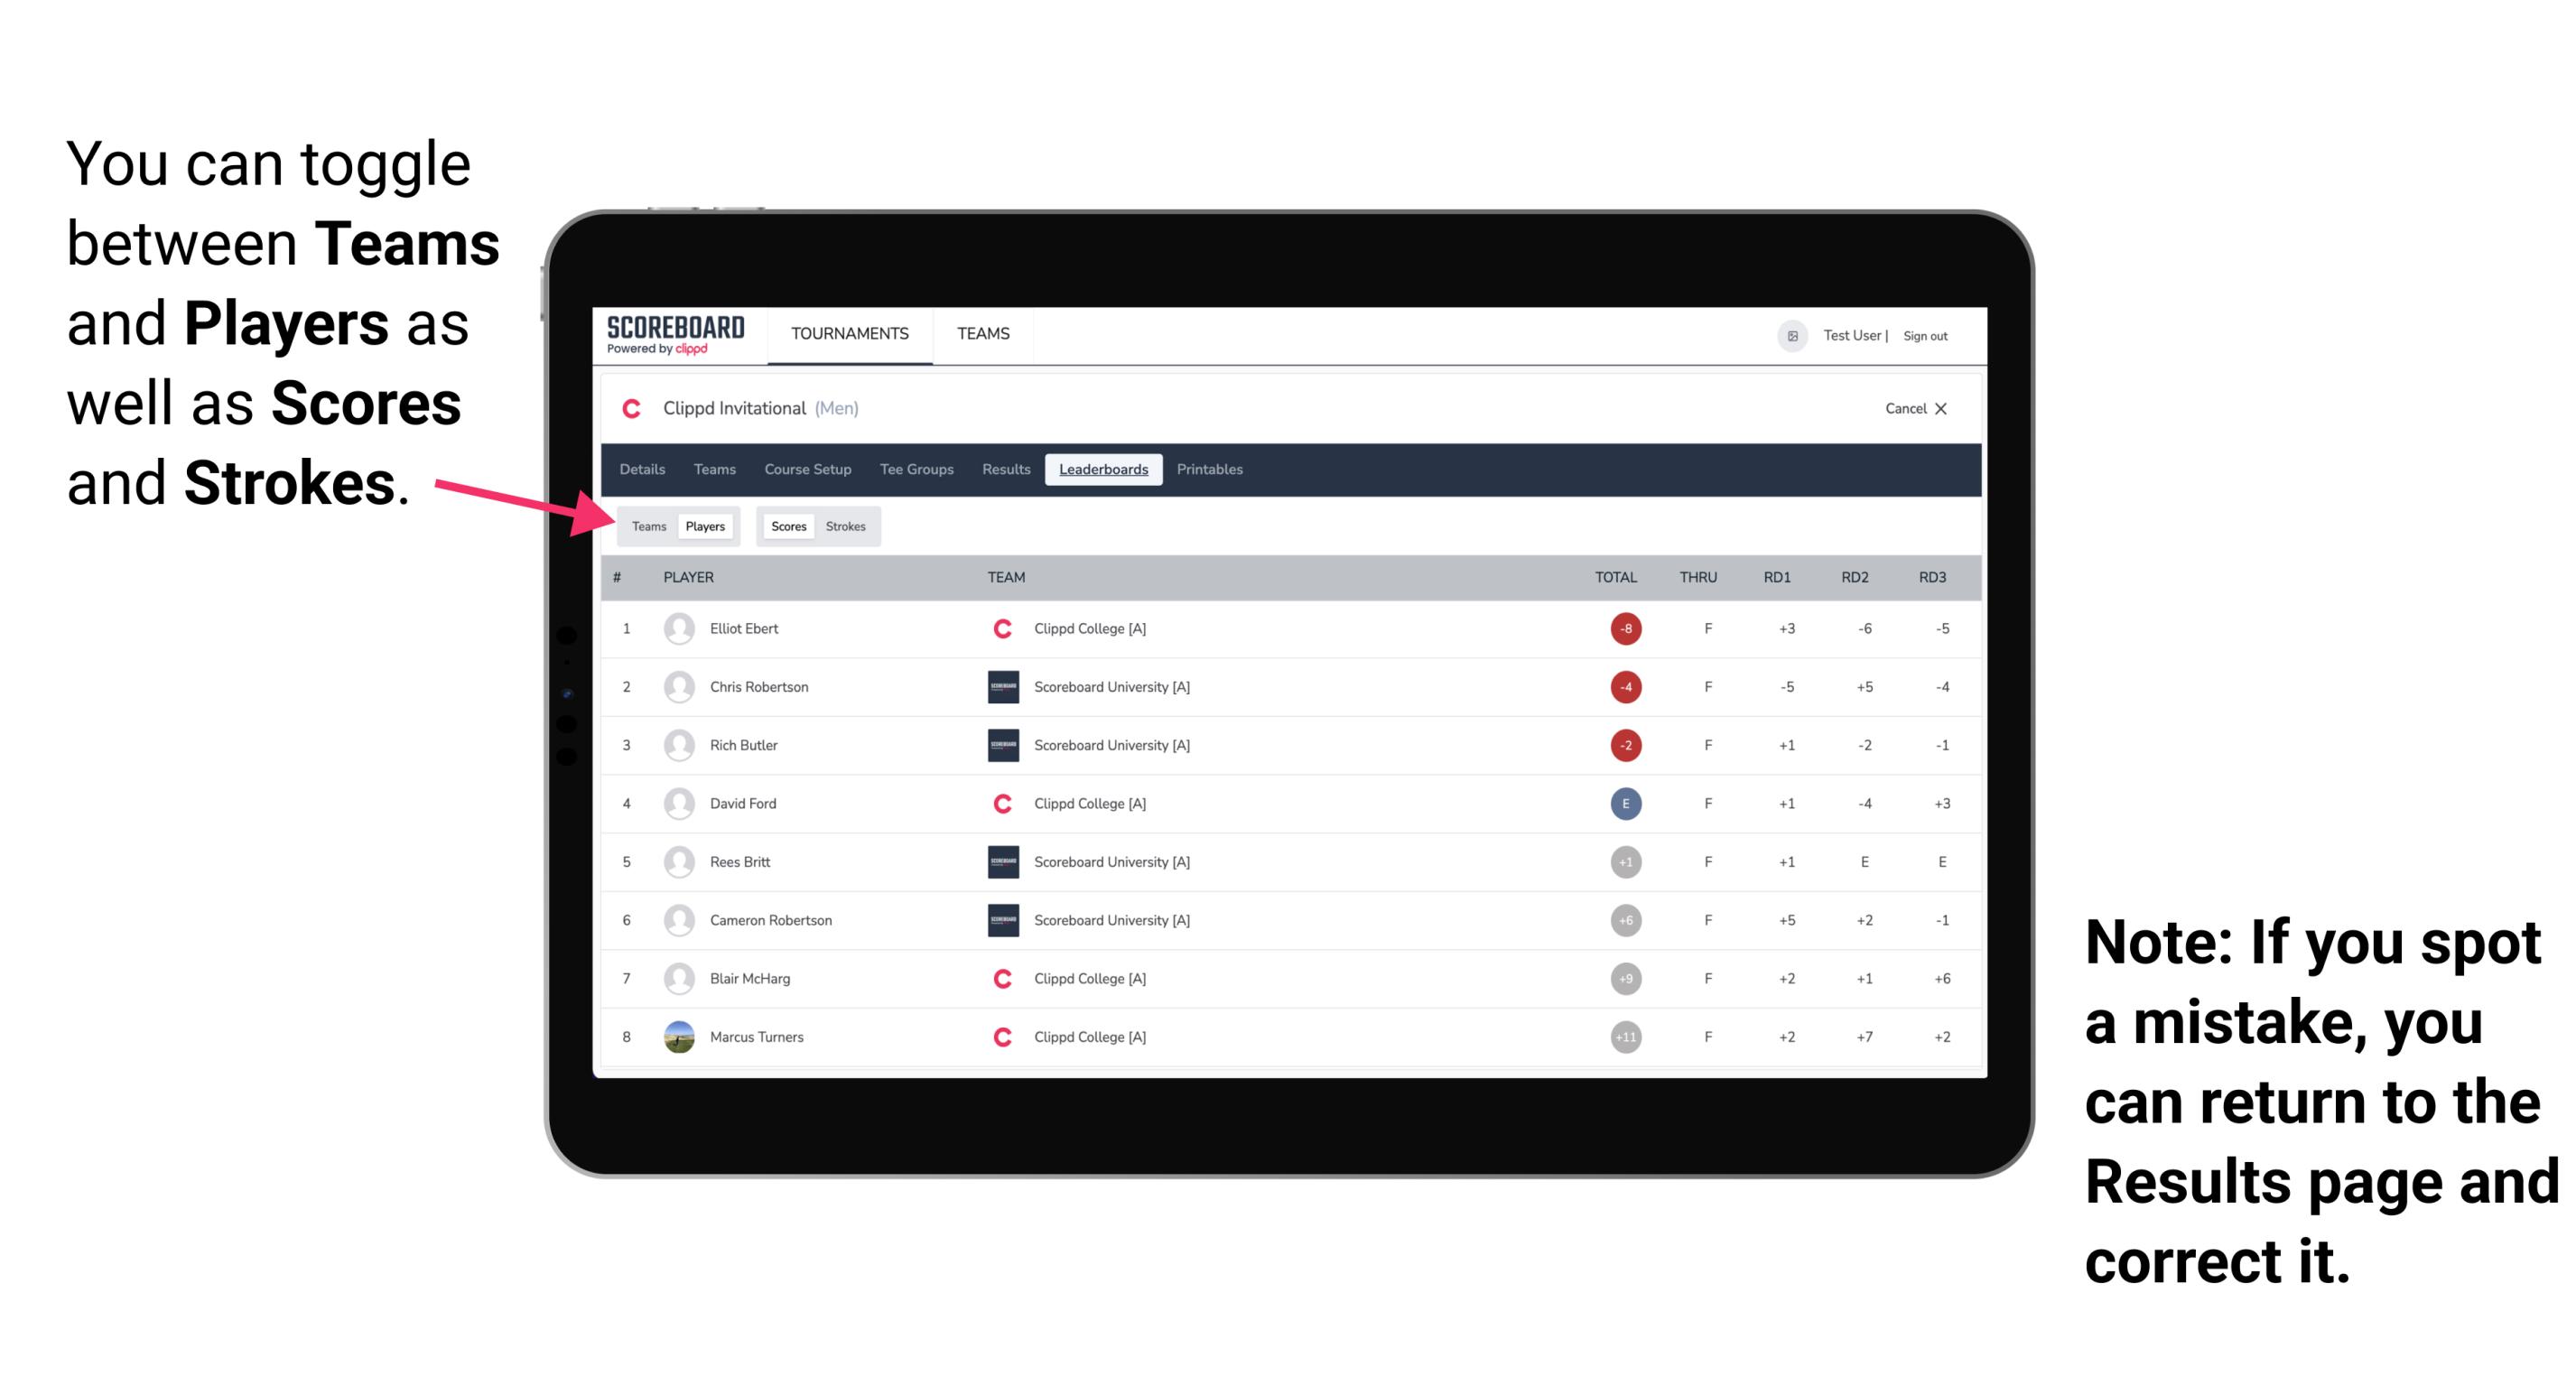Click the Clippd Invitational C logo icon
This screenshot has height=1386, width=2576.
(631, 410)
